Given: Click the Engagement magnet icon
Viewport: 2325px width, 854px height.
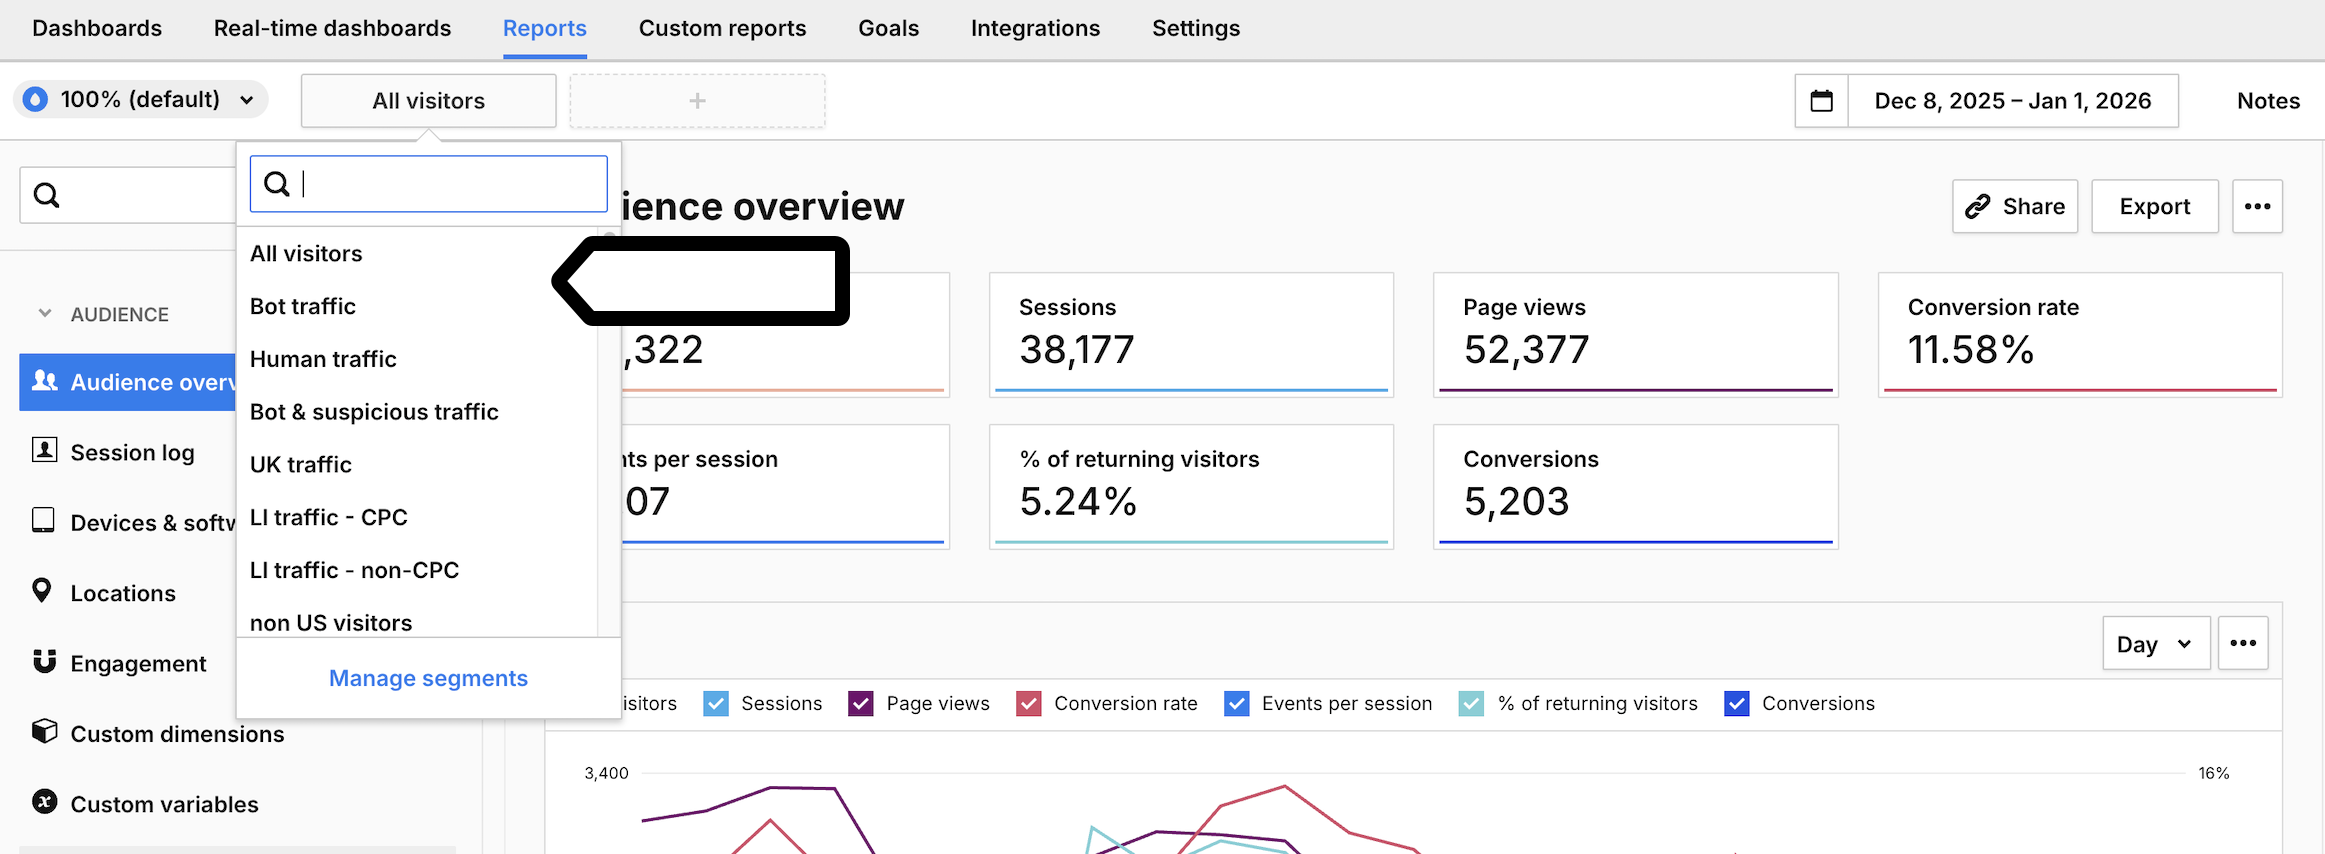Looking at the screenshot, I should tap(44, 661).
